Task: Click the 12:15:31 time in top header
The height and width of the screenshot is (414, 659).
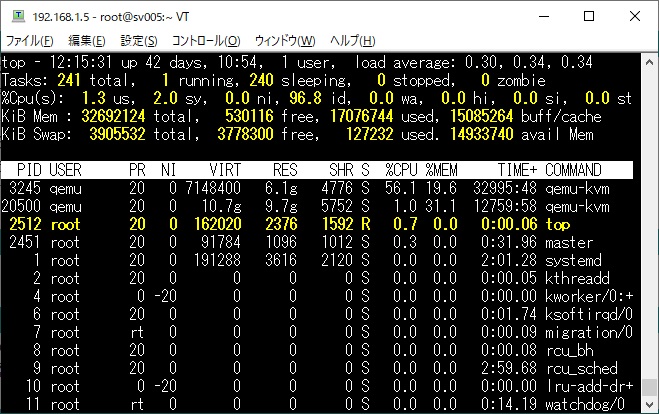Action: (81, 62)
